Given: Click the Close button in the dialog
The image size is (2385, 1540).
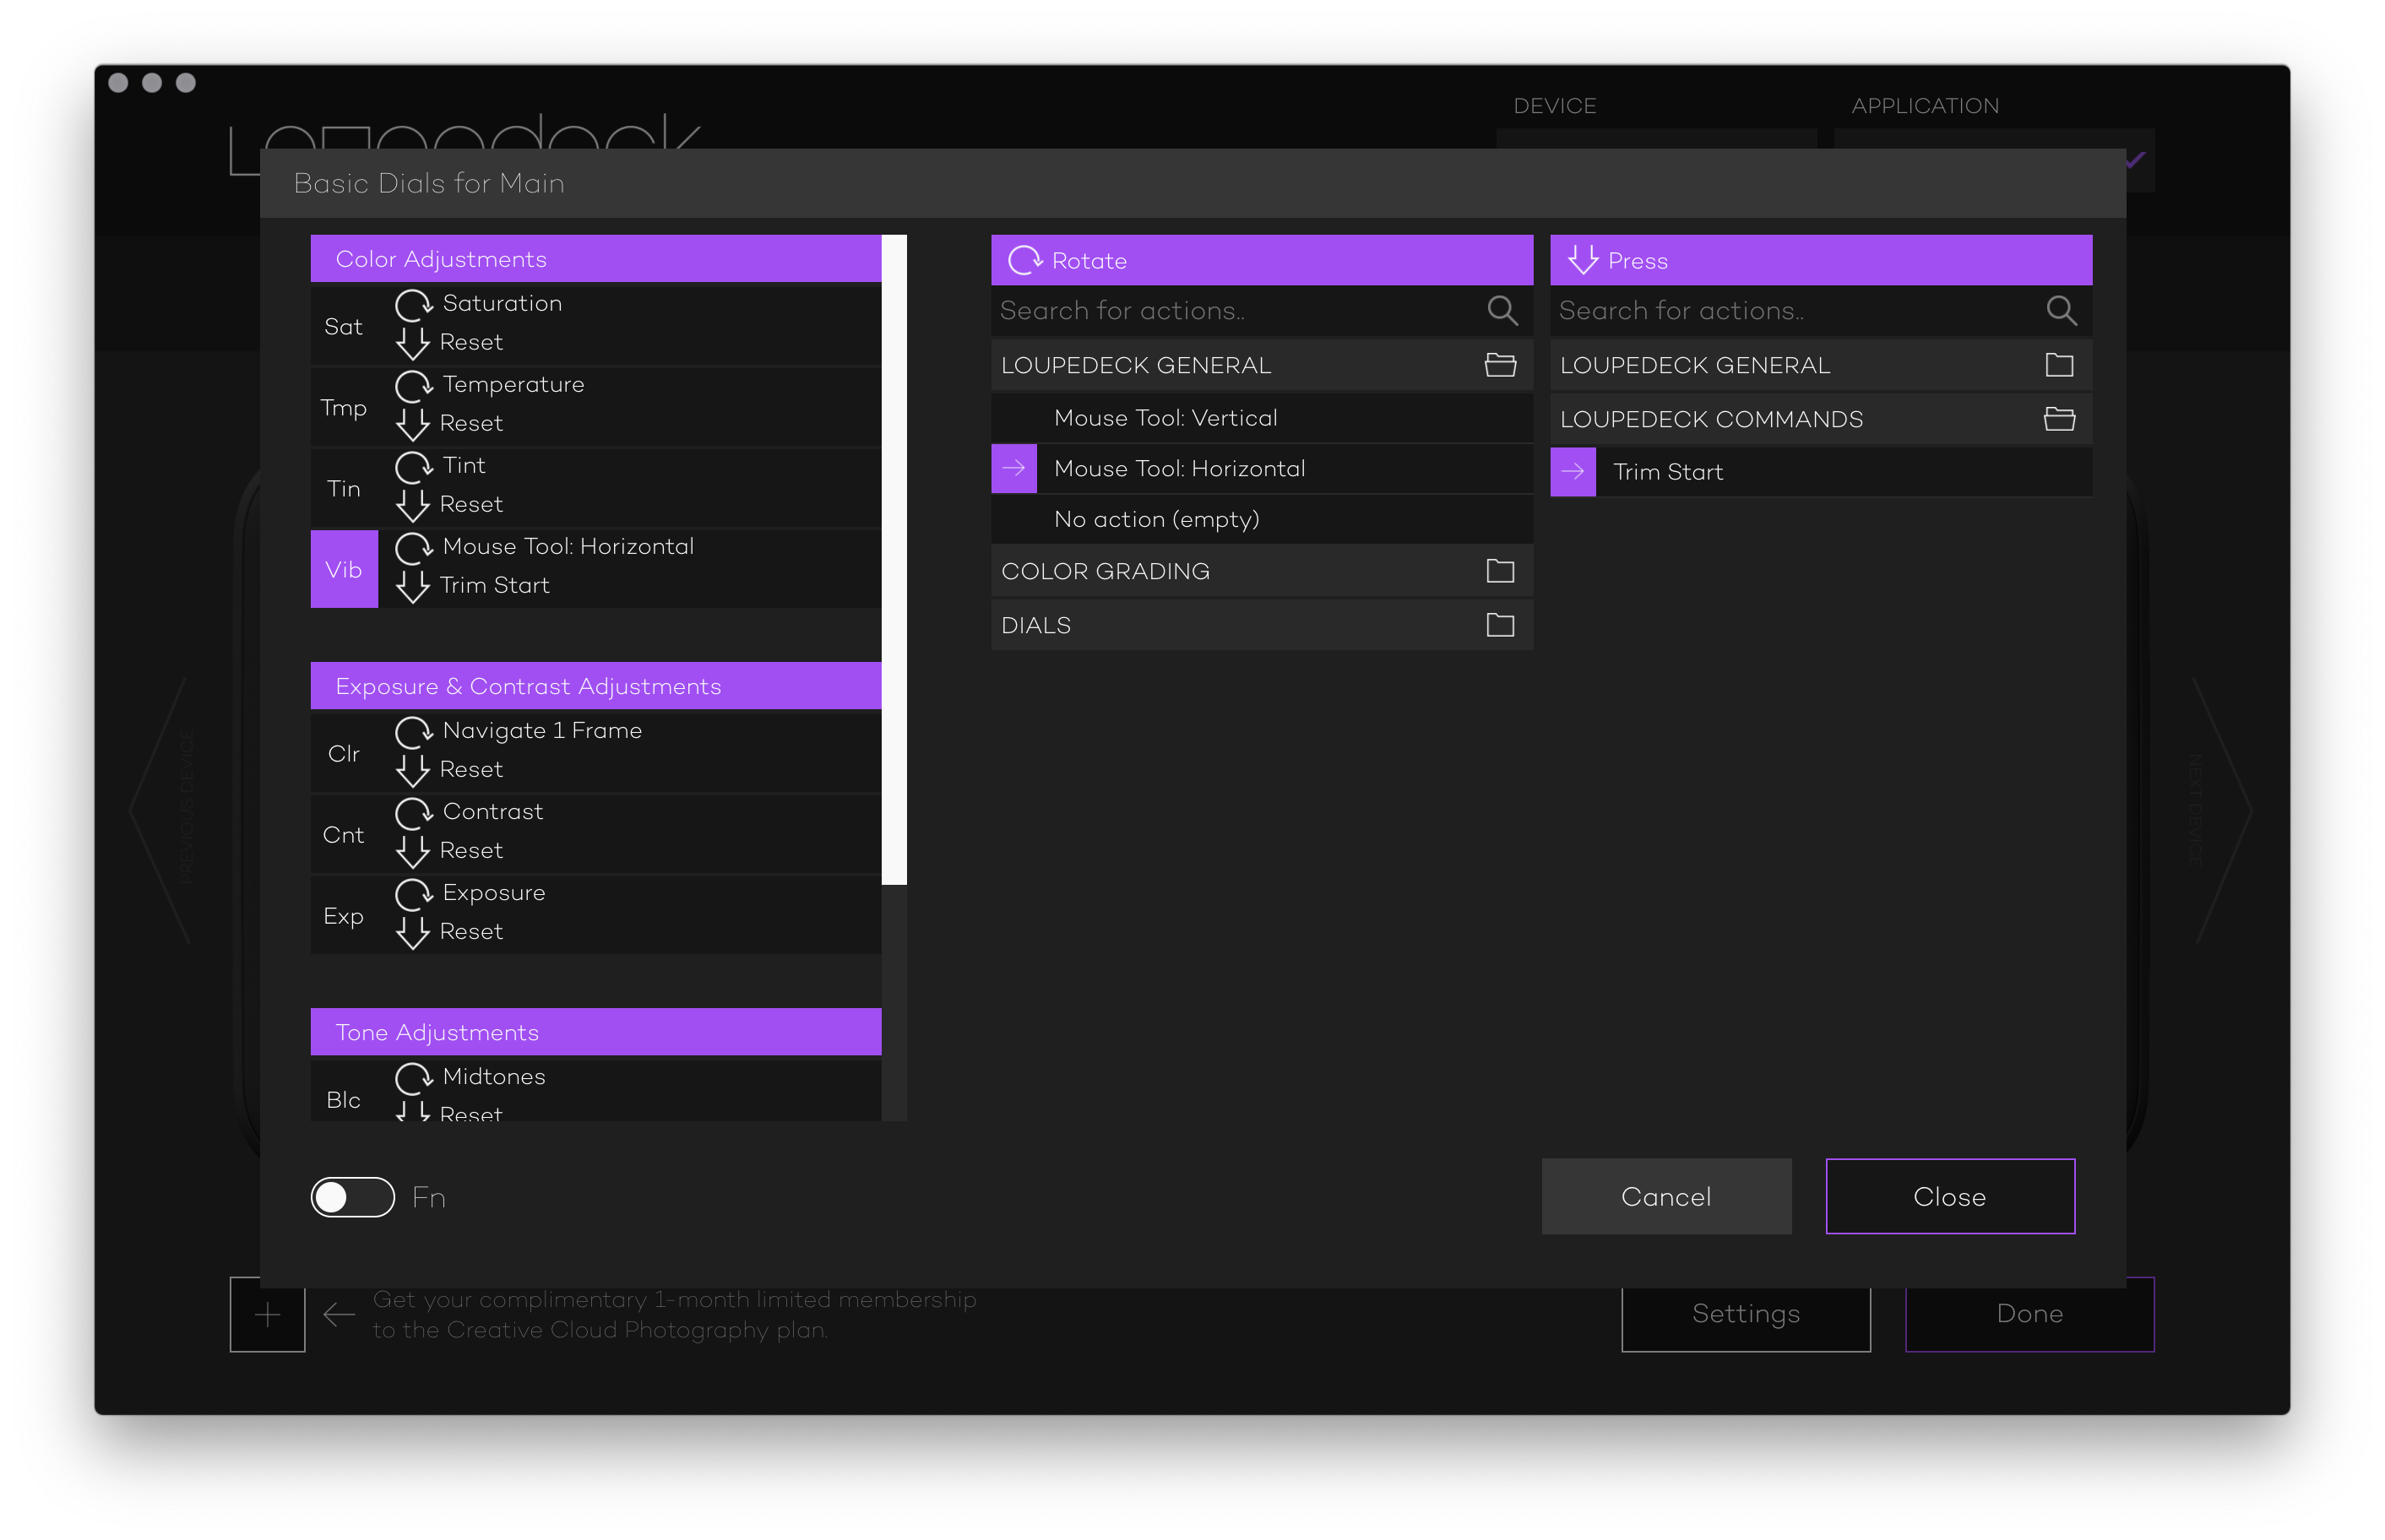Looking at the screenshot, I should click(1949, 1197).
